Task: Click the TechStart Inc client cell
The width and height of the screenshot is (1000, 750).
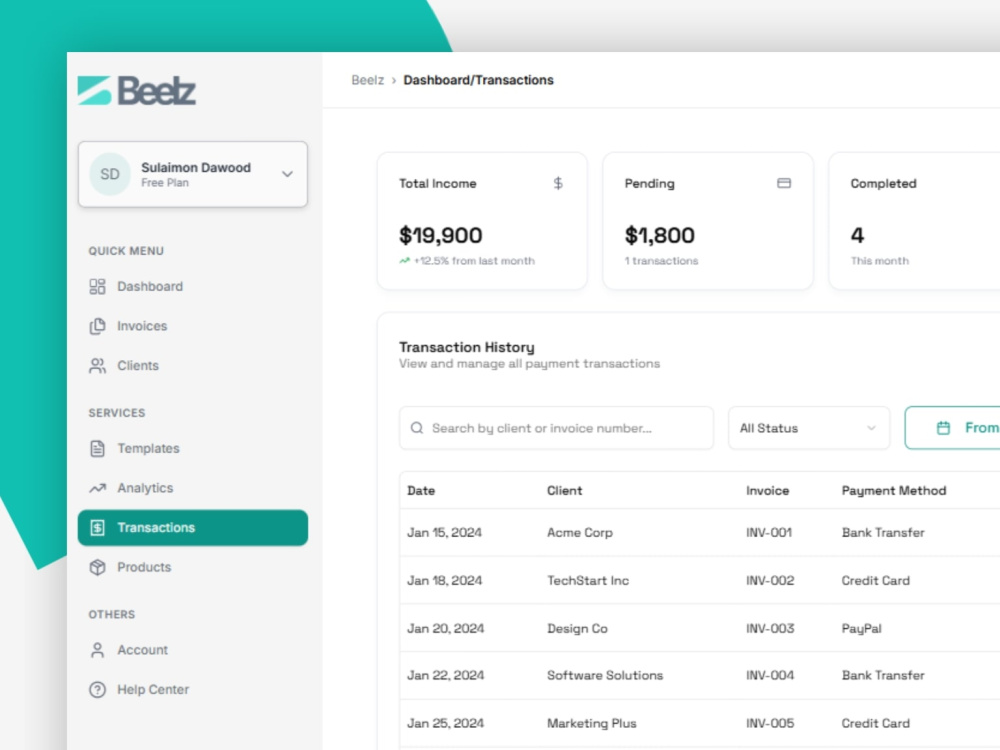Action: pyautogui.click(x=588, y=580)
